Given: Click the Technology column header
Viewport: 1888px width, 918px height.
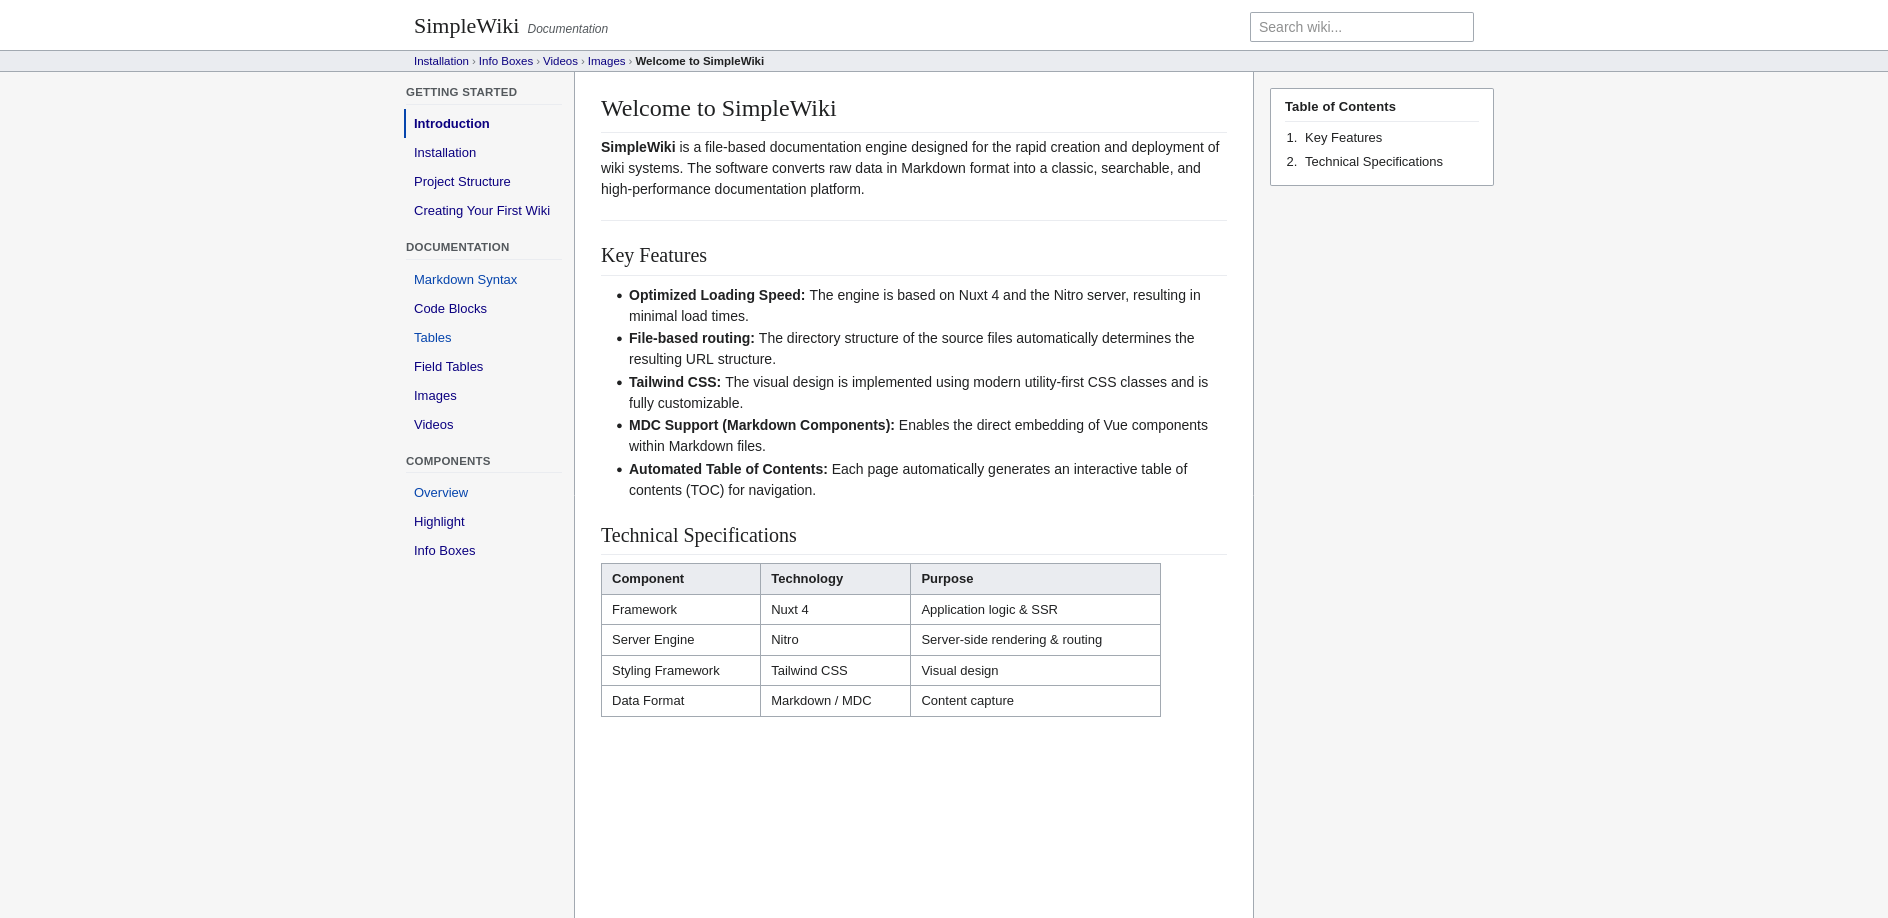Looking at the screenshot, I should 835,579.
